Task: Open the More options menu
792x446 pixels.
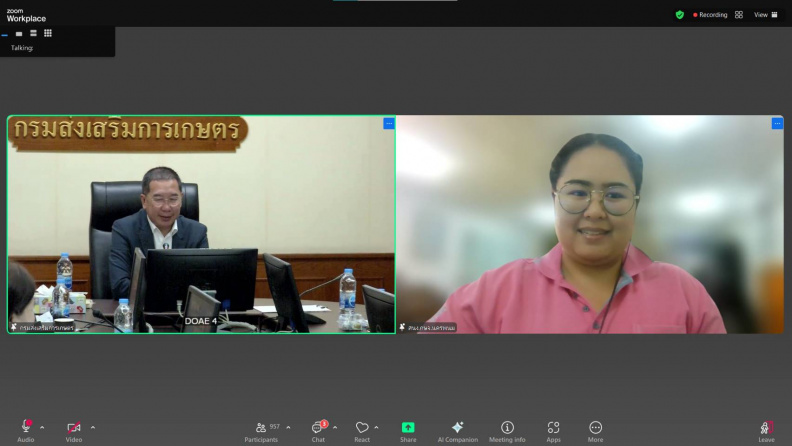Action: 596,431
